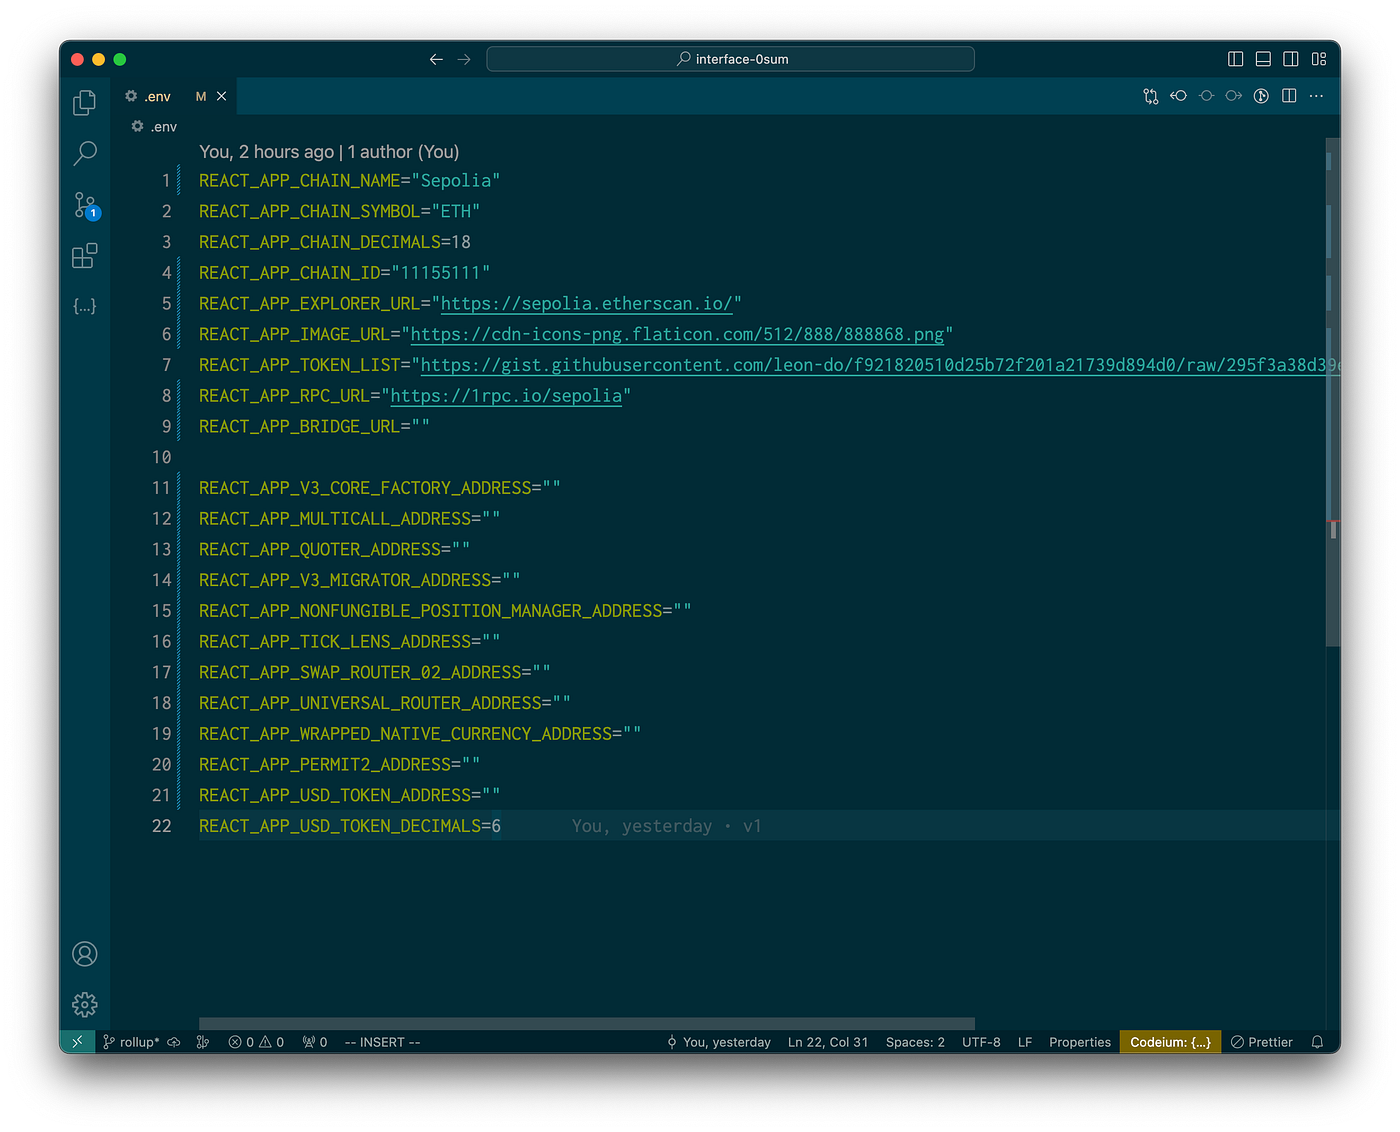This screenshot has height=1132, width=1400.
Task: Open the Extensions view
Action: click(85, 256)
